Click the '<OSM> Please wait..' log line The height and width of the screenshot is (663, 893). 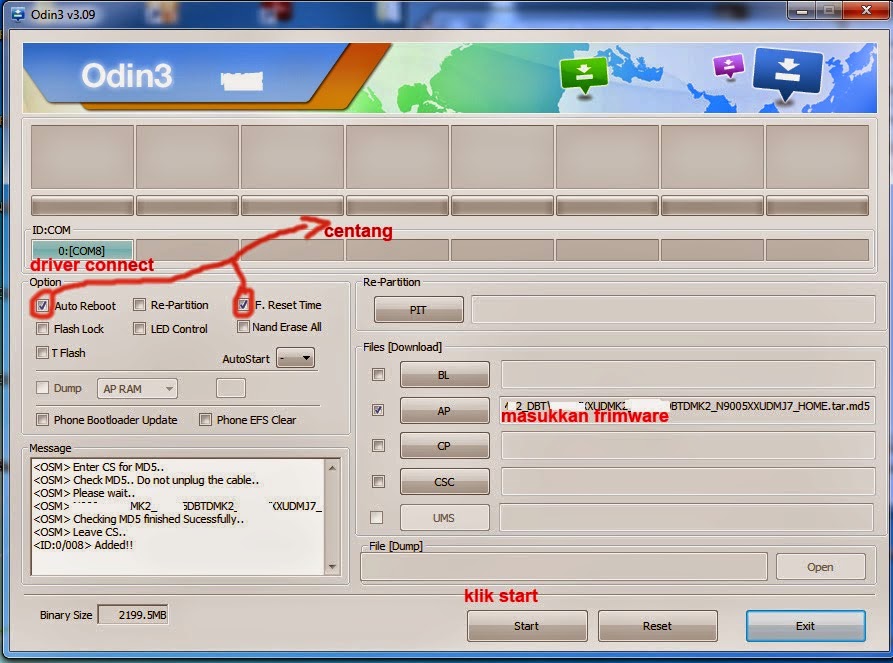click(84, 493)
